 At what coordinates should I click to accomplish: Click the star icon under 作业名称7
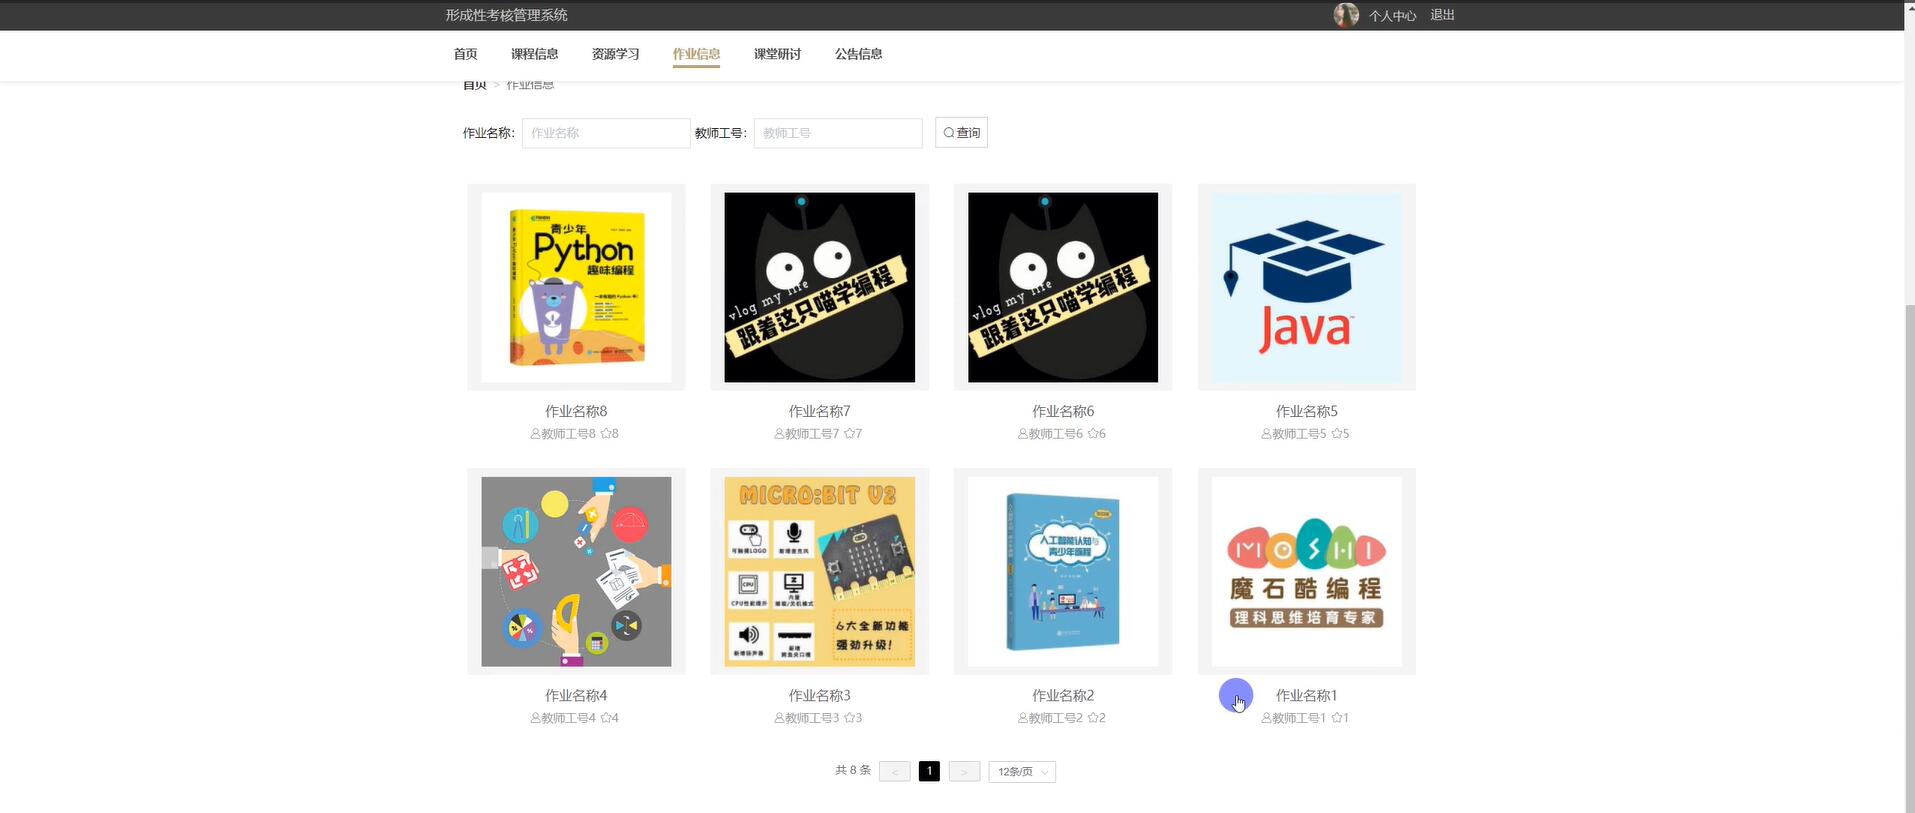849,434
